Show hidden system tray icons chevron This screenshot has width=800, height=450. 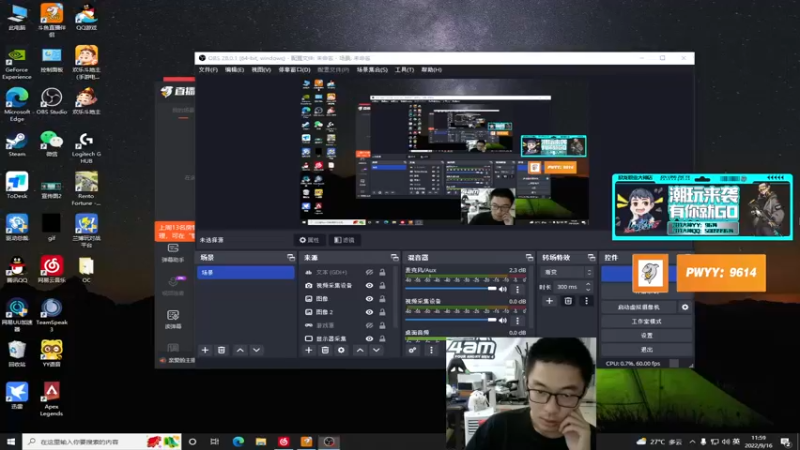coord(692,442)
